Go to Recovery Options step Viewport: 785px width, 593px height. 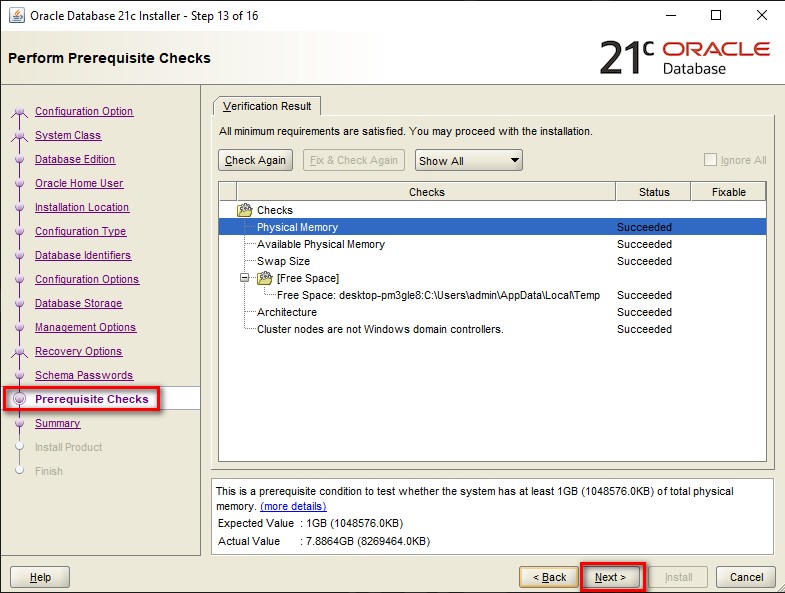click(x=79, y=352)
